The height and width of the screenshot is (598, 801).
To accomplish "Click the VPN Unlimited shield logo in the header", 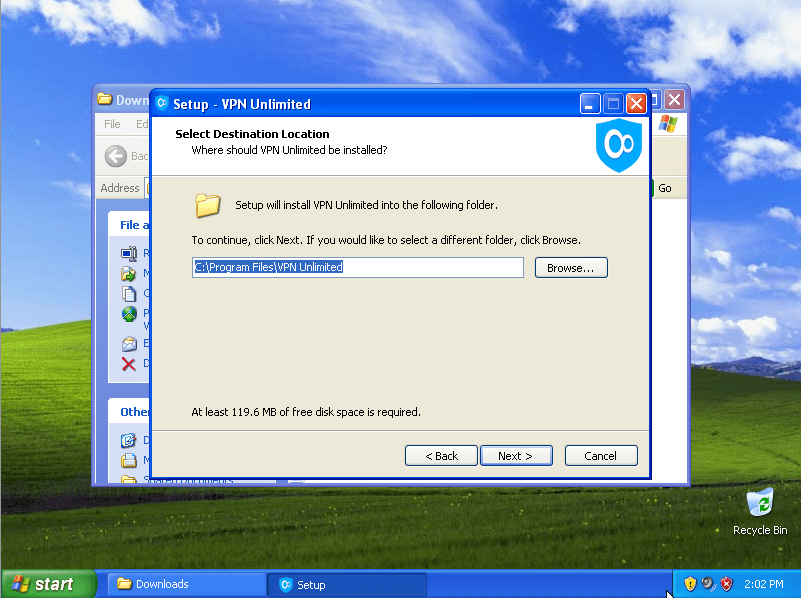I will (x=618, y=146).
